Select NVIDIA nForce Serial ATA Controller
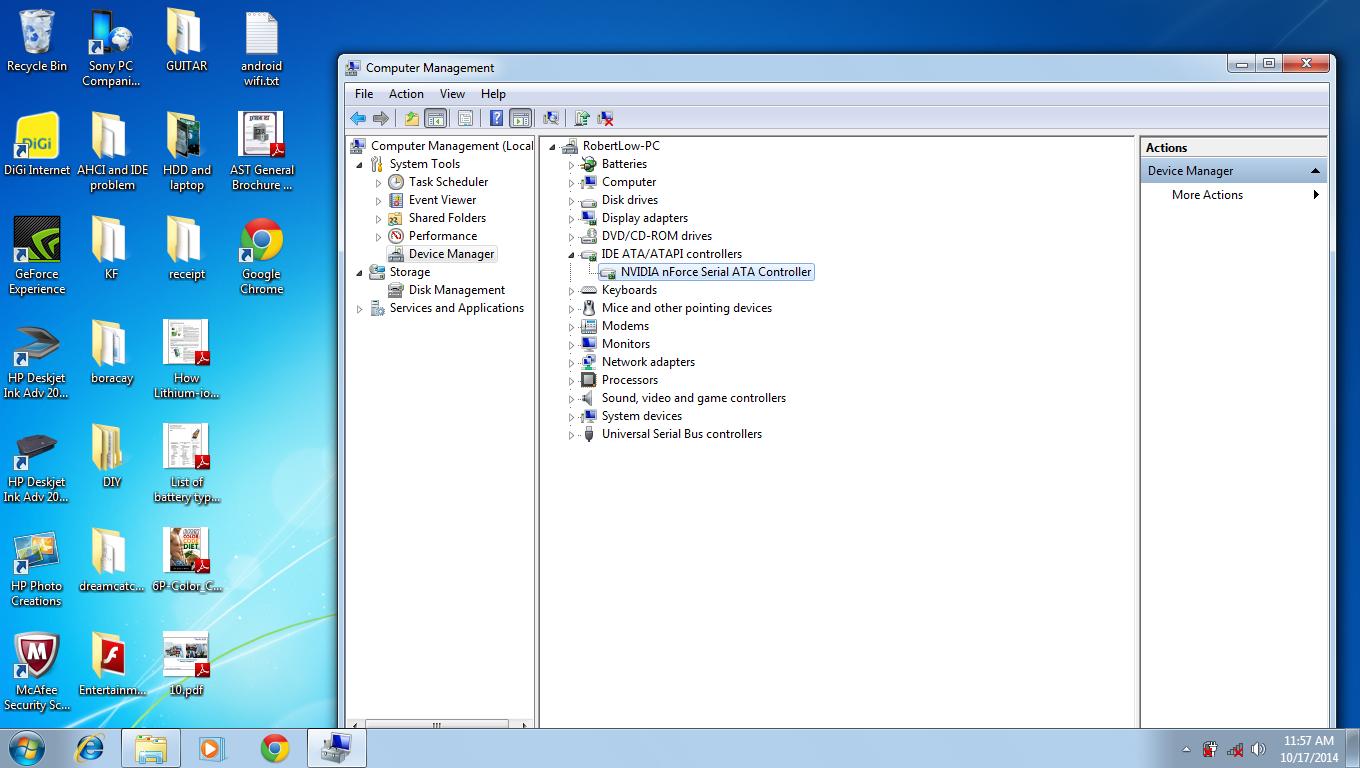The image size is (1360, 768). pos(716,272)
